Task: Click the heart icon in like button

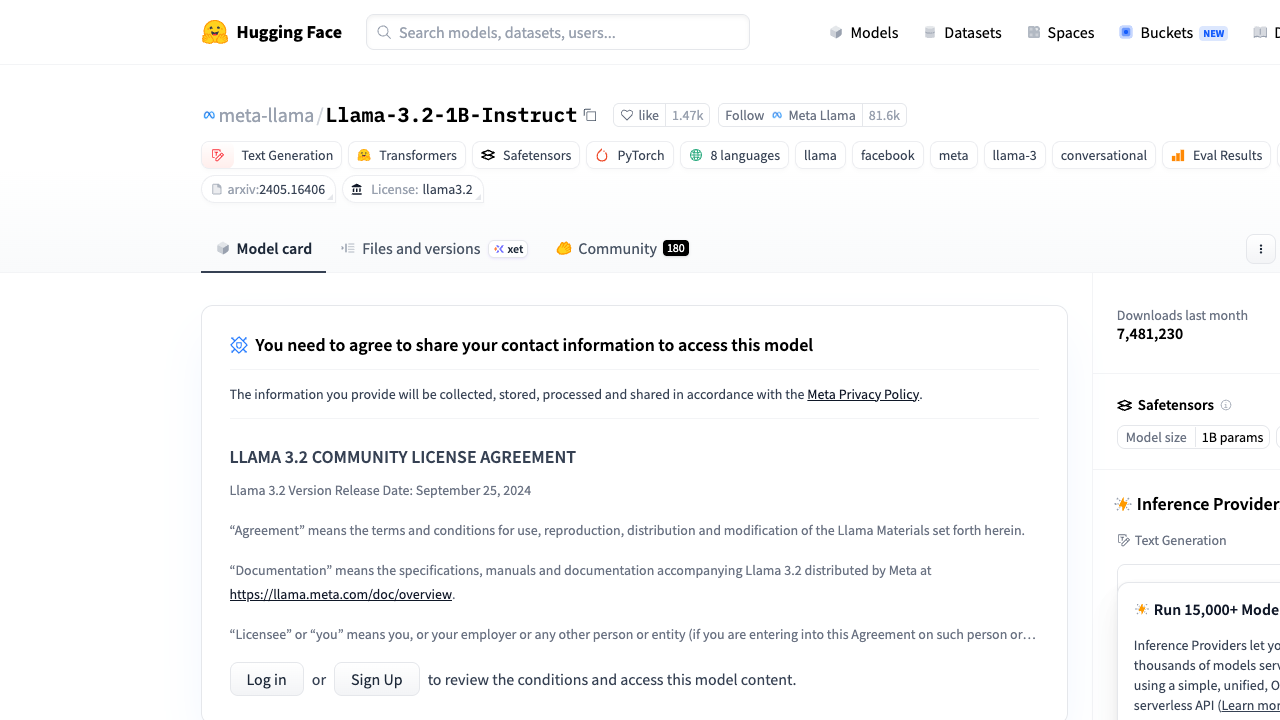Action: pos(627,115)
